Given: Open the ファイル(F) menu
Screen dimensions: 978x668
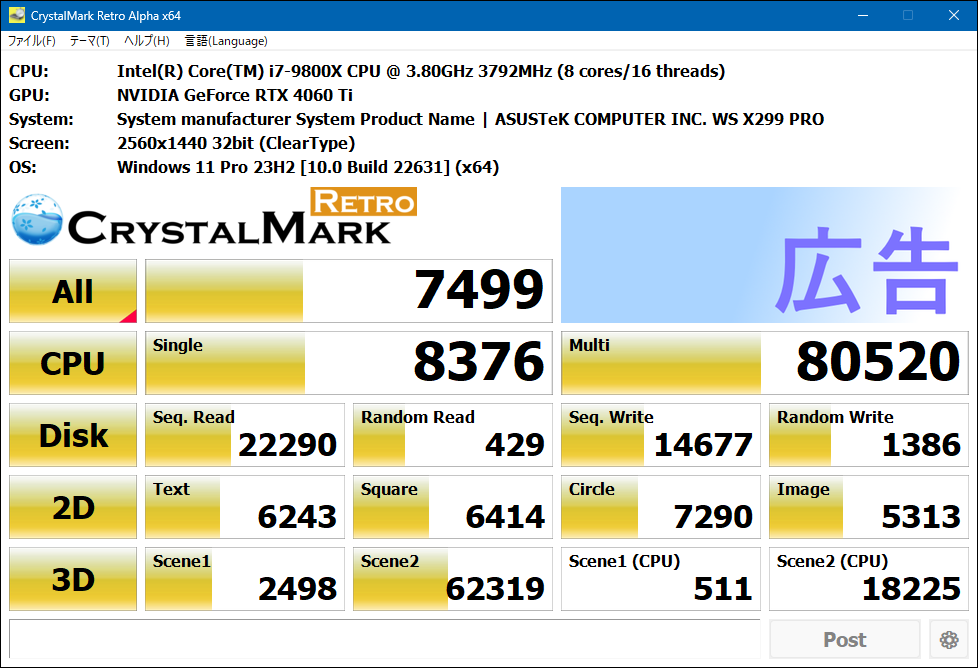Looking at the screenshot, I should coord(31,41).
